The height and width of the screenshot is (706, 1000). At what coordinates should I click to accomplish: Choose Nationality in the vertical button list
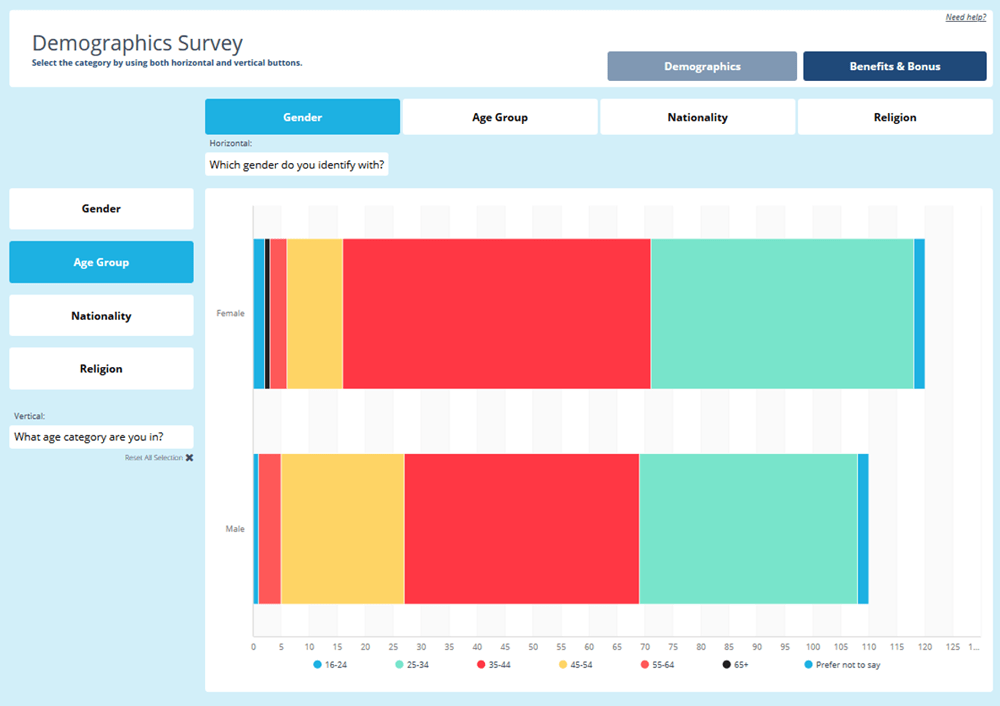click(x=101, y=316)
